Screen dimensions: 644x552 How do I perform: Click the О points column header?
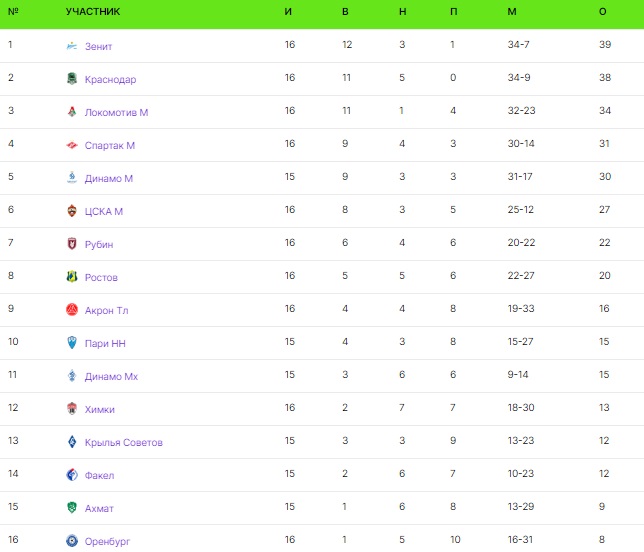tap(602, 12)
